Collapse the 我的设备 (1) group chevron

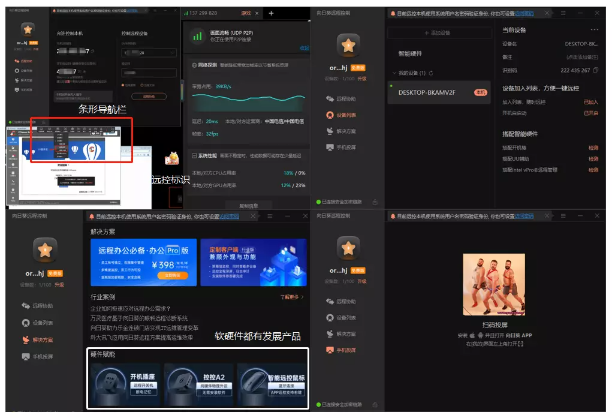[393, 73]
